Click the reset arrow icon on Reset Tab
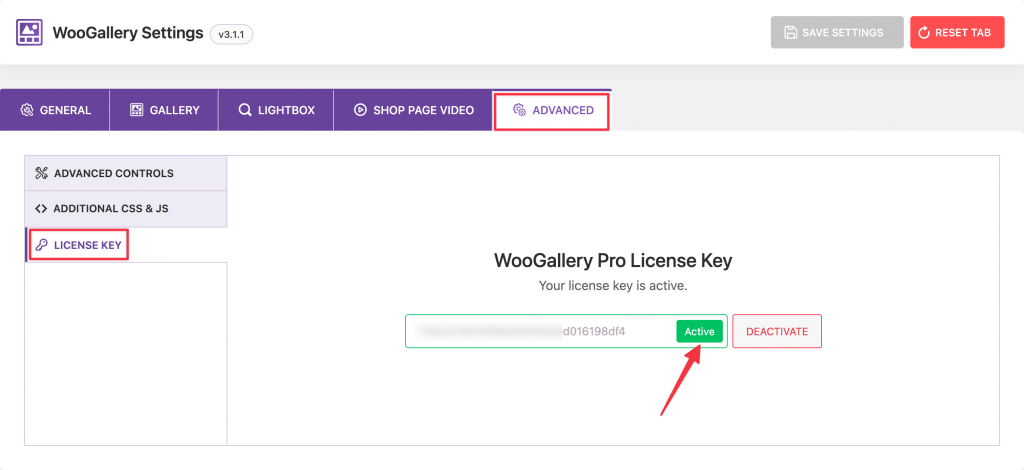The height and width of the screenshot is (470, 1024). (923, 33)
